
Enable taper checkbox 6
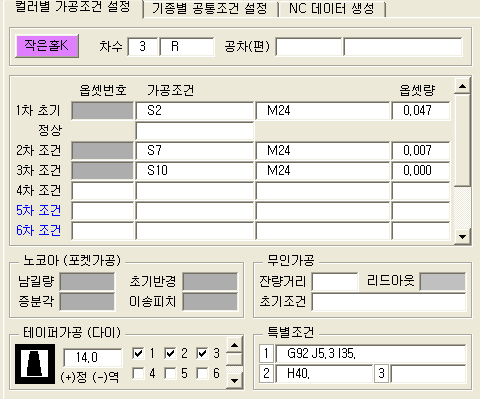coord(202,373)
